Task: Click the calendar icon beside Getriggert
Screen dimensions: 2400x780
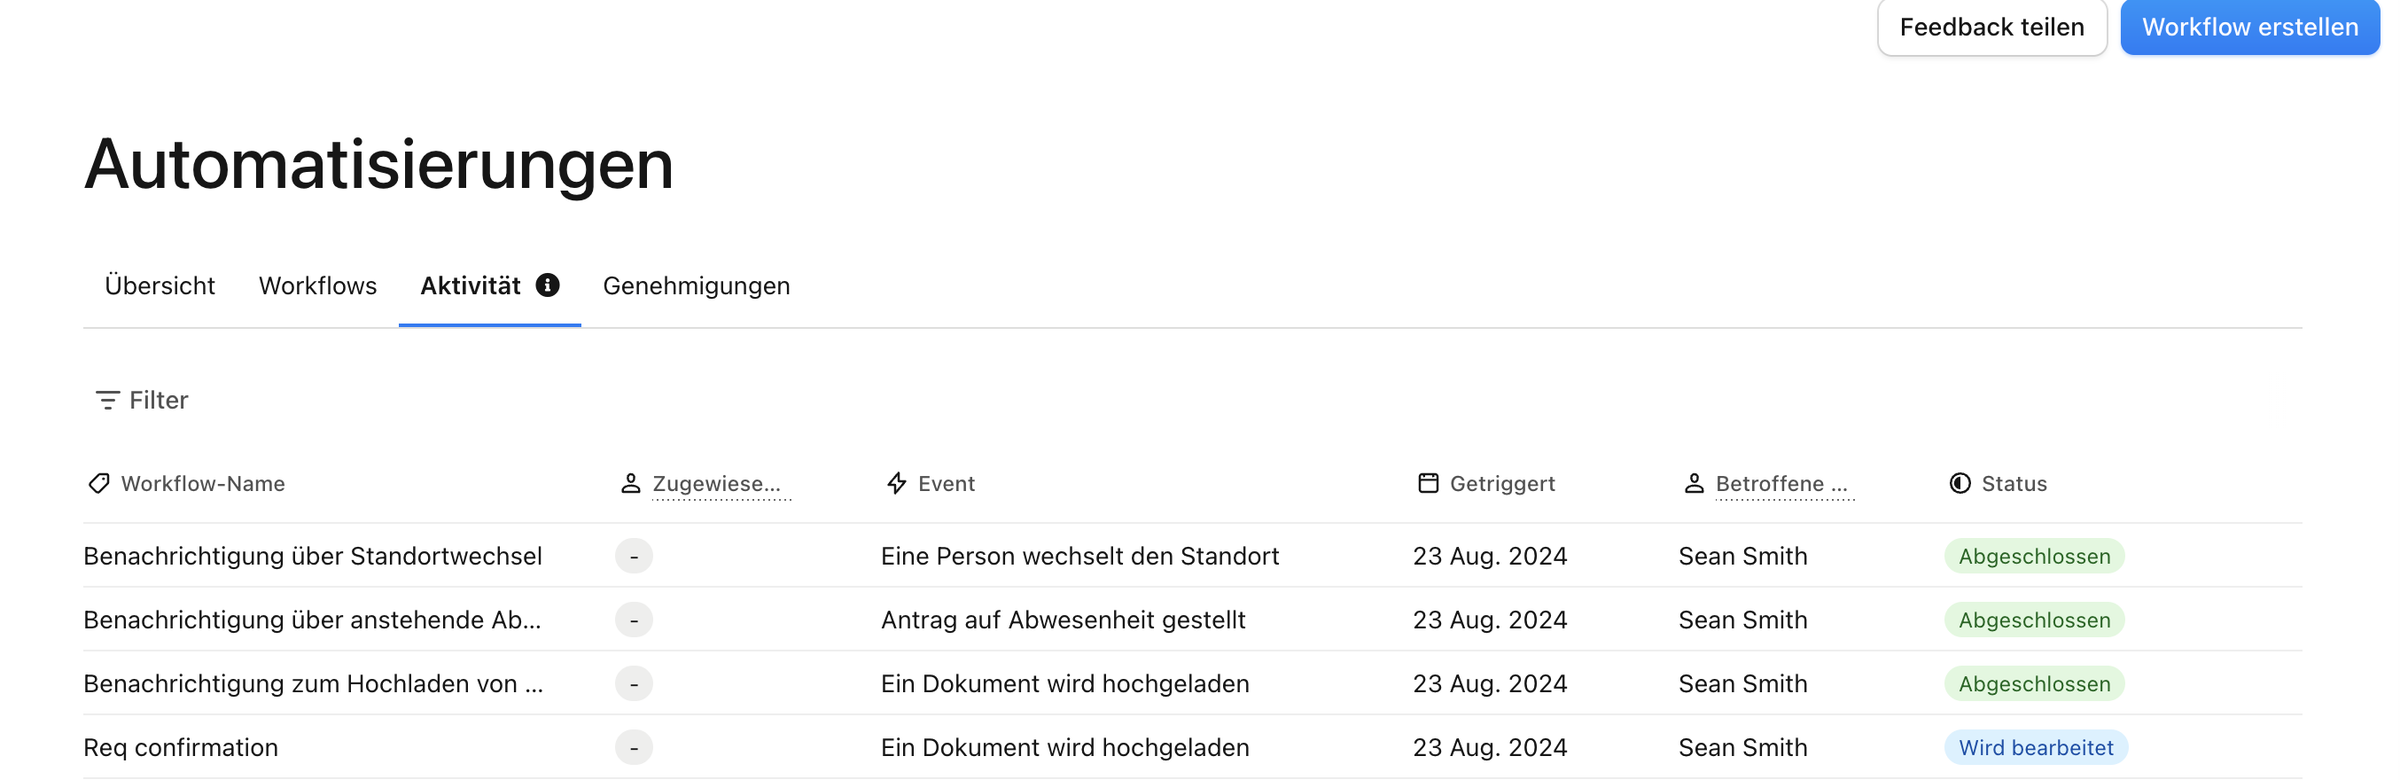Action: click(x=1428, y=483)
